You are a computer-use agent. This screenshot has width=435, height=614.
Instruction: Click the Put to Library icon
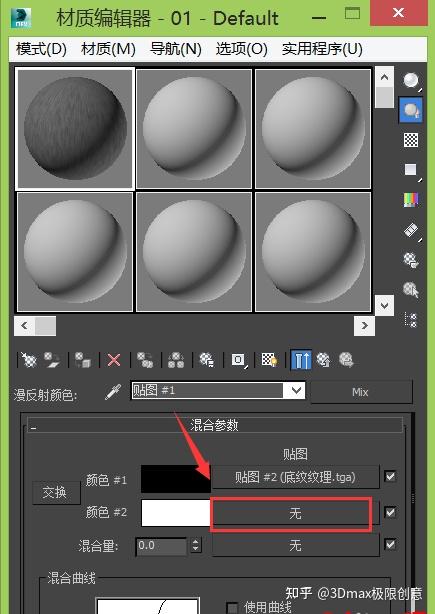click(207, 359)
